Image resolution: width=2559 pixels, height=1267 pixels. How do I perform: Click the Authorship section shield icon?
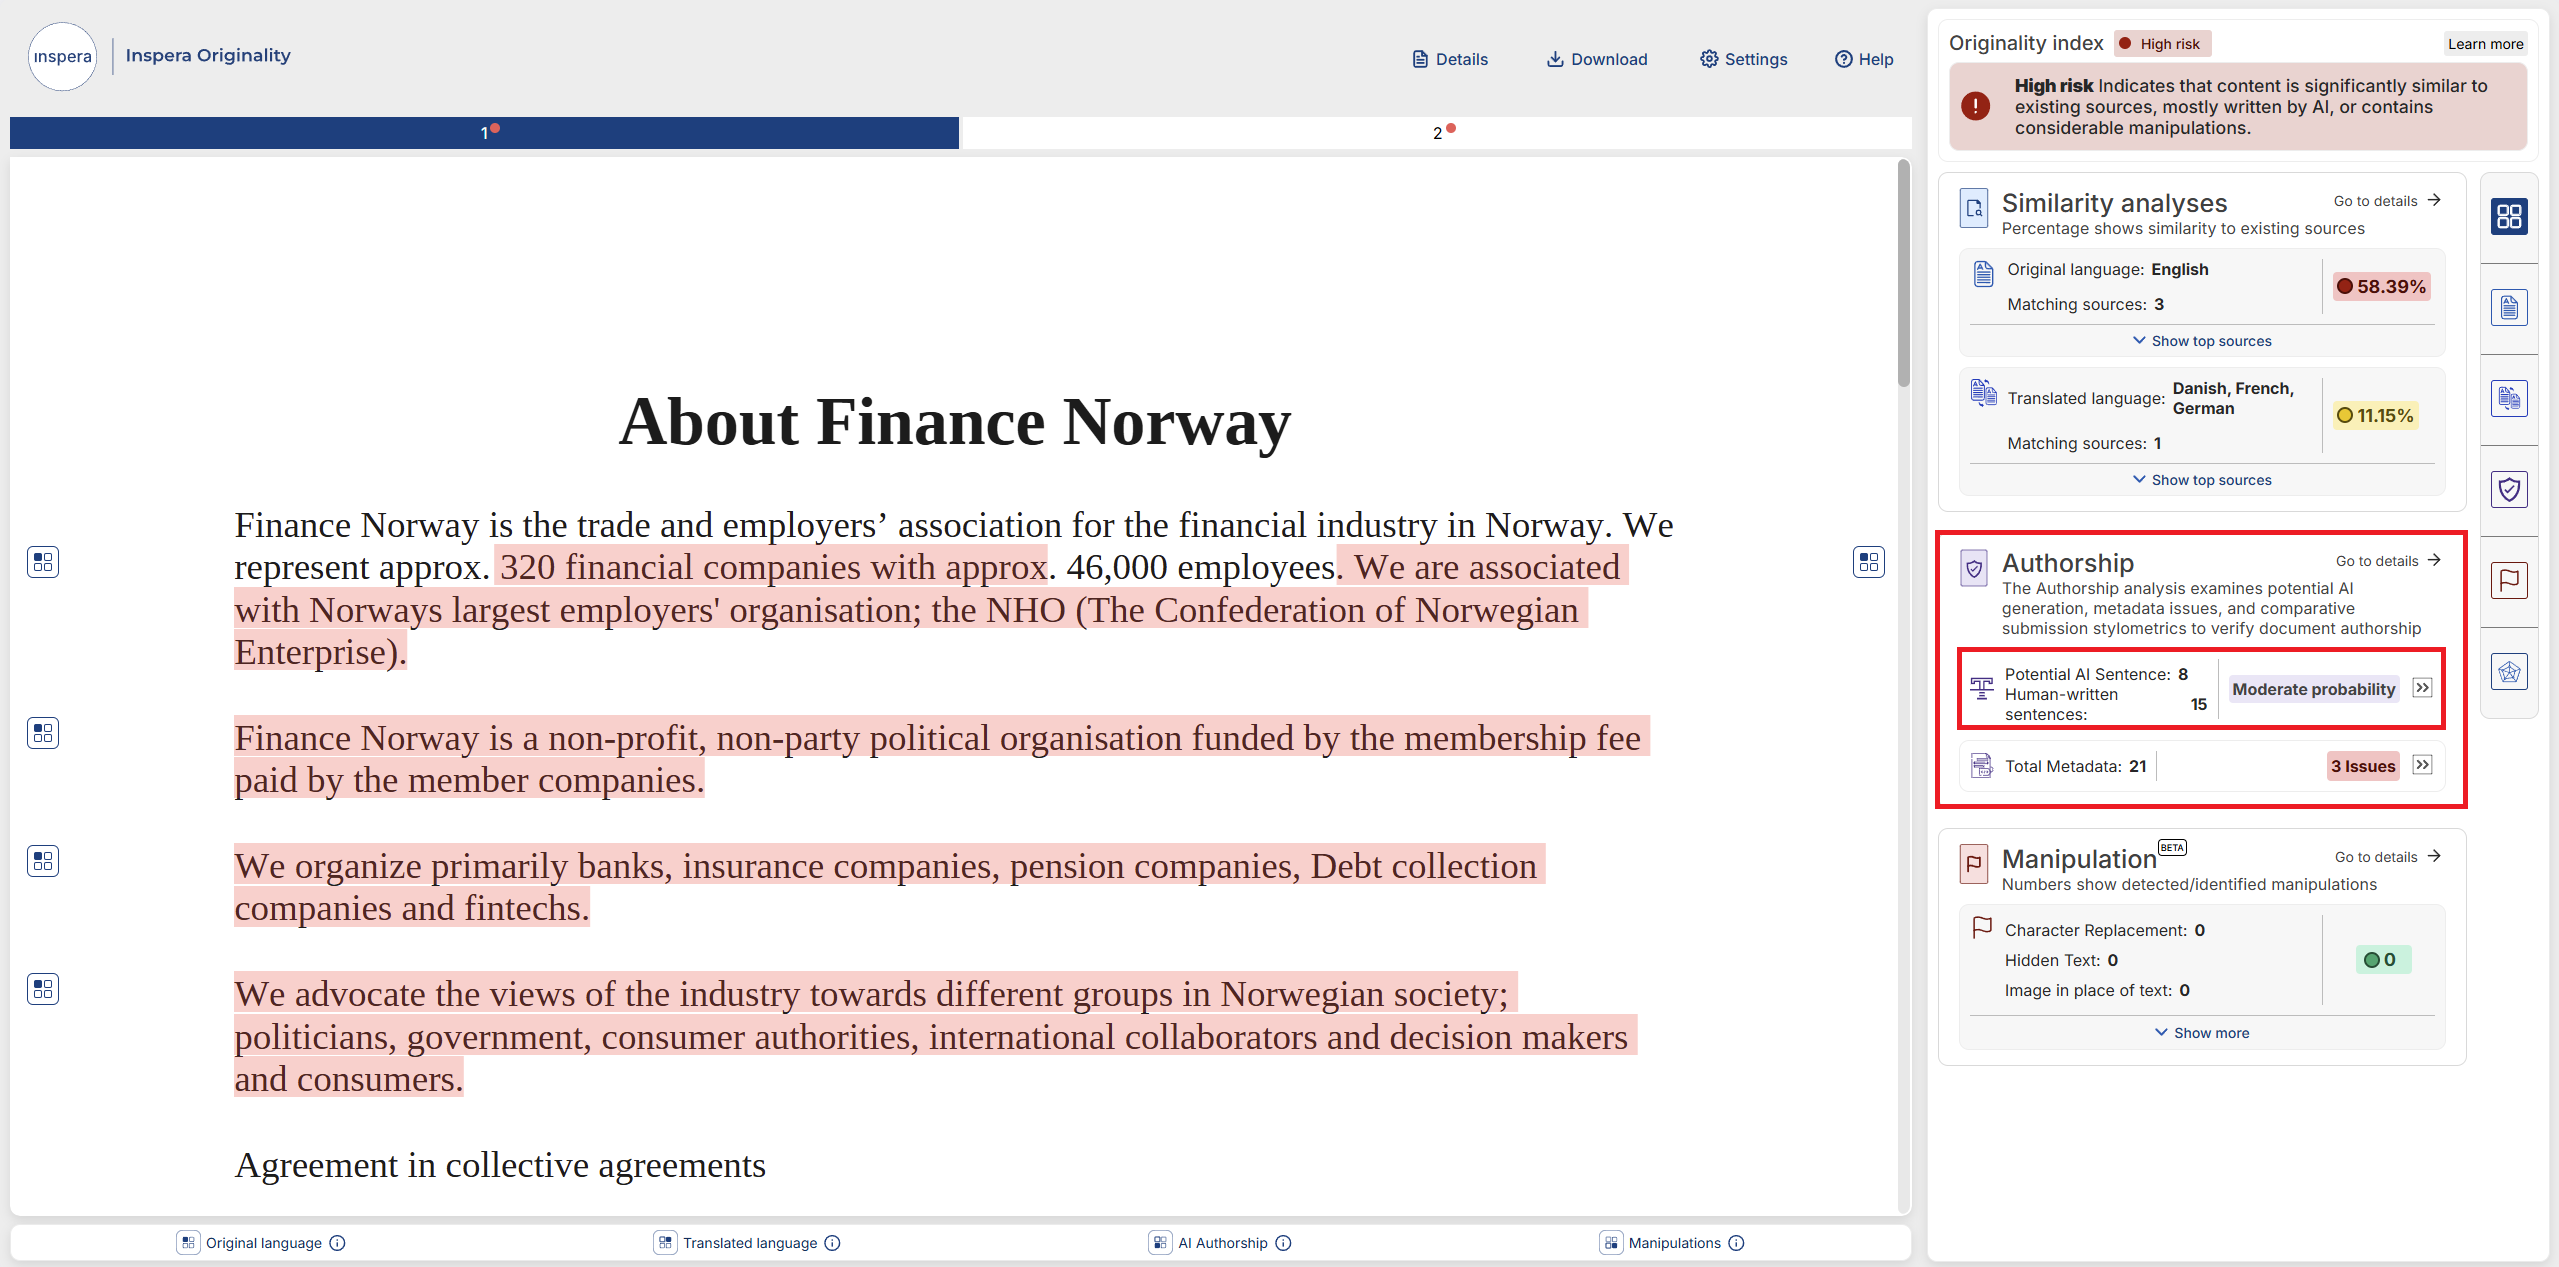pos(1974,569)
